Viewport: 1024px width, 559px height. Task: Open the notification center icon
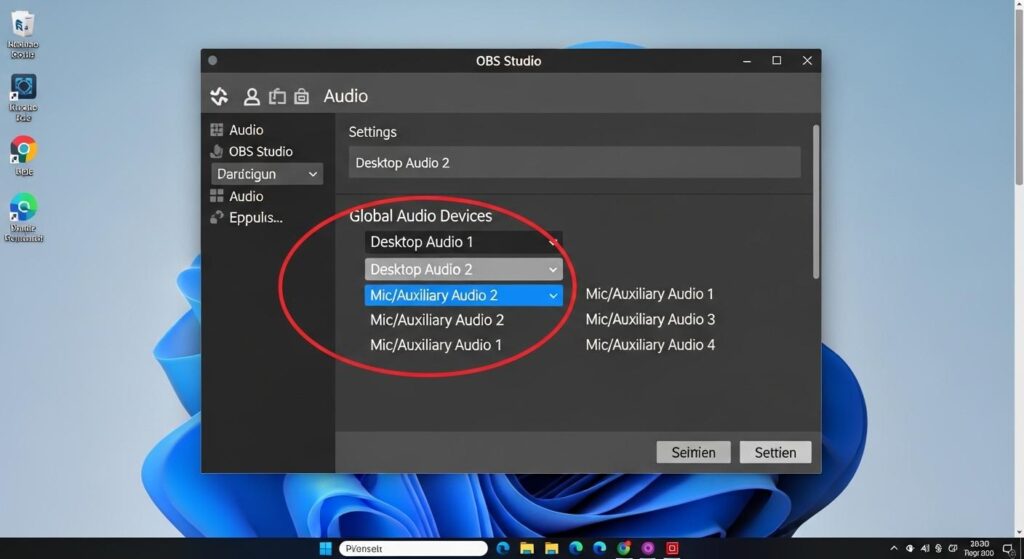pos(1008,549)
